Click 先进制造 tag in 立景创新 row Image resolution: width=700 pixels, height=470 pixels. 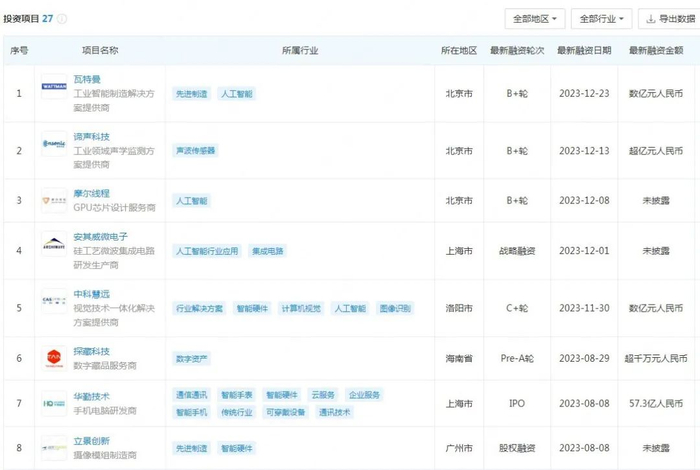pyautogui.click(x=192, y=448)
